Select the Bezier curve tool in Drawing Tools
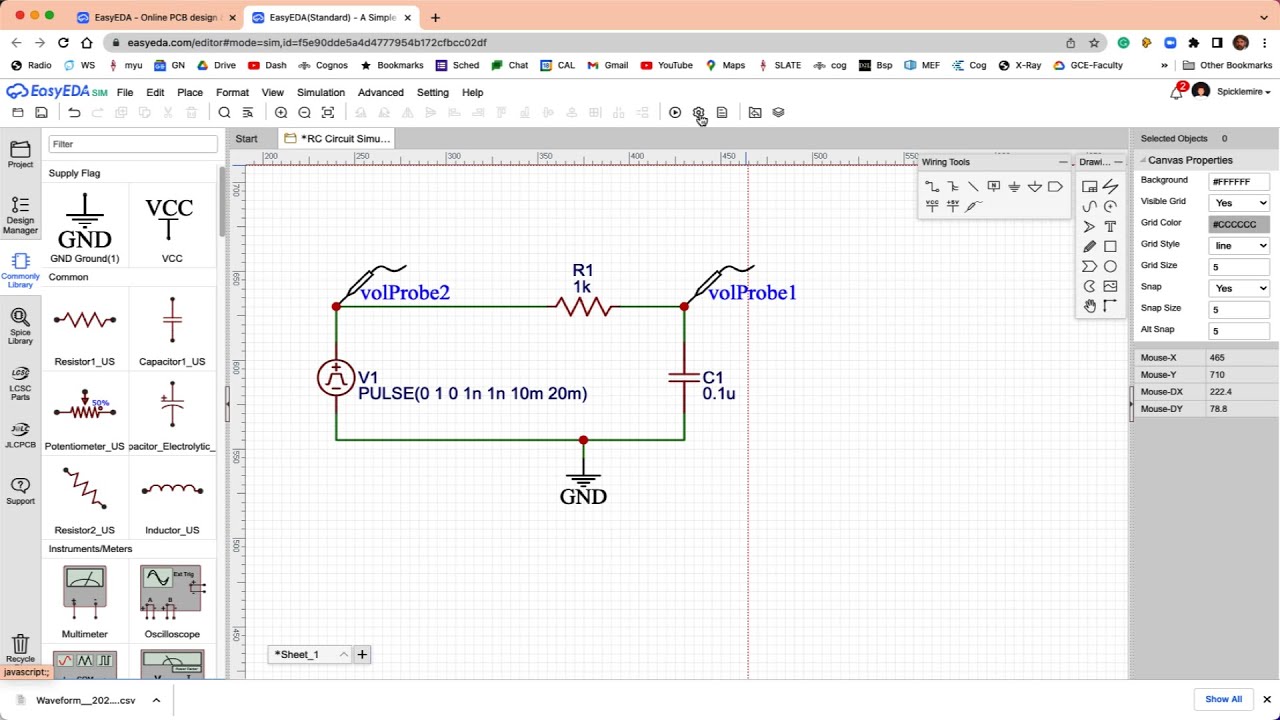The height and width of the screenshot is (720, 1280). pos(1090,207)
